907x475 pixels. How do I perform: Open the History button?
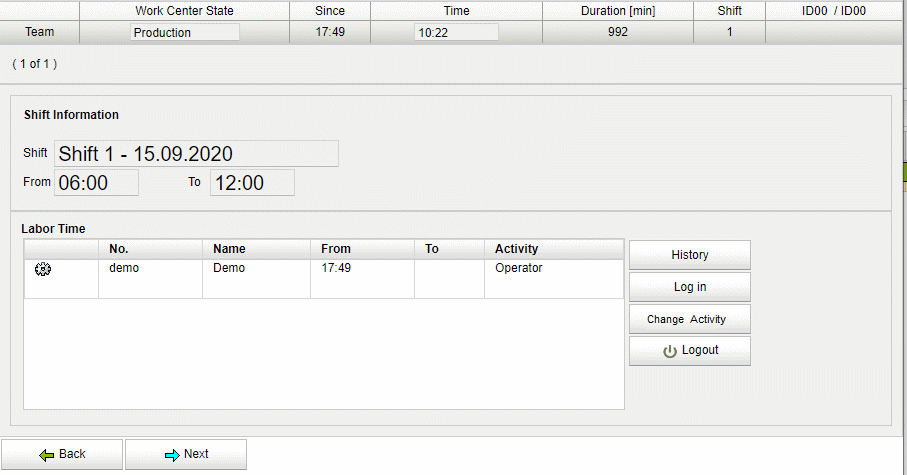click(x=690, y=255)
